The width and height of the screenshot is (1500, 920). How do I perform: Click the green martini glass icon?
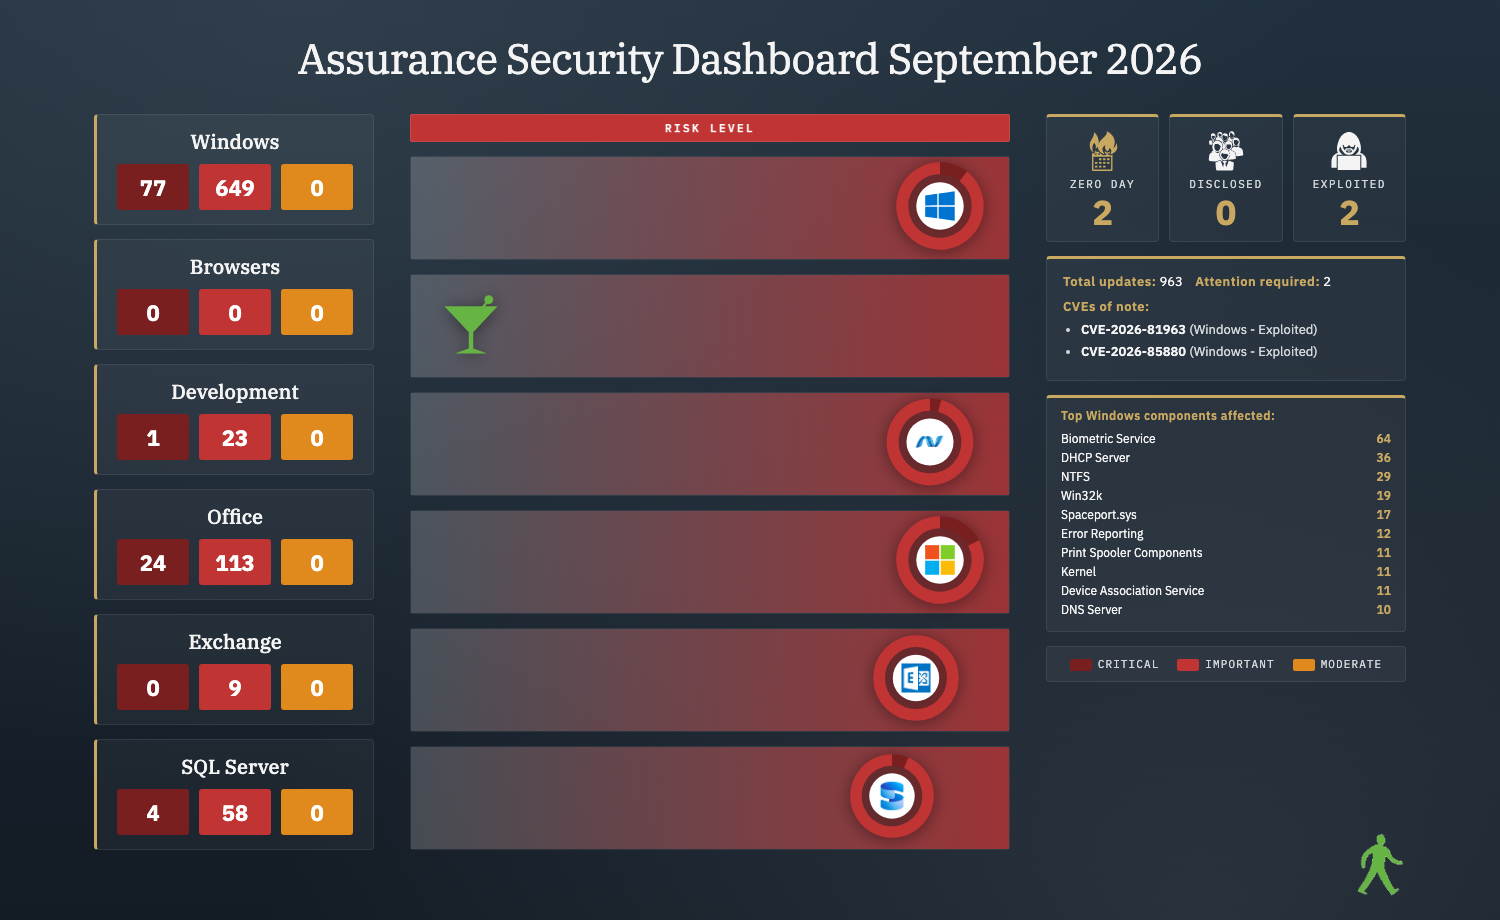click(470, 324)
